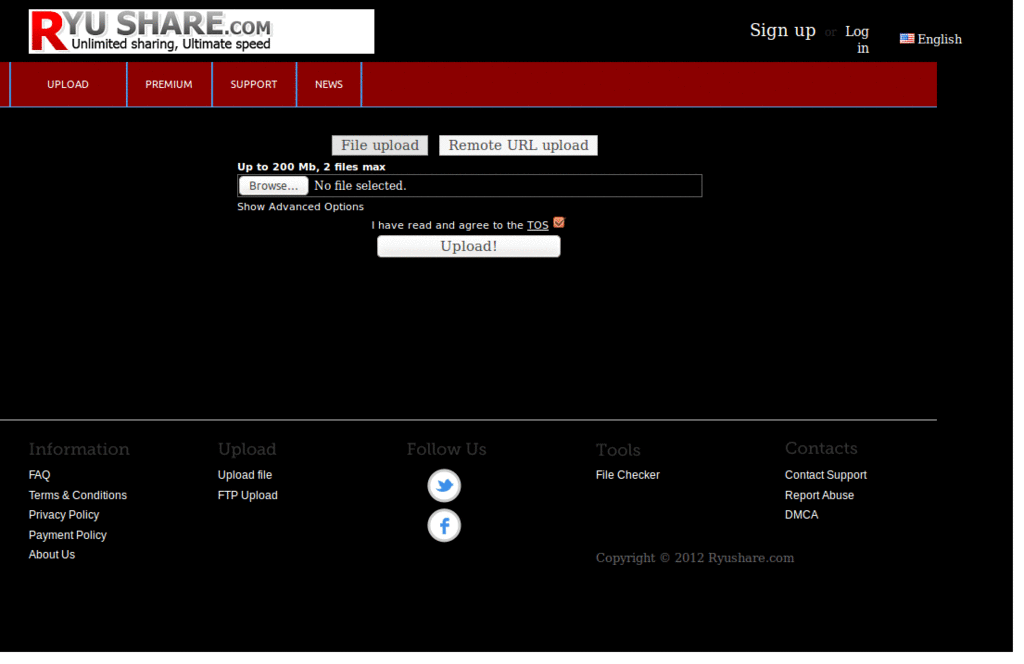This screenshot has width=1024, height=664.
Task: Click the Browse... file button
Action: [x=273, y=186]
